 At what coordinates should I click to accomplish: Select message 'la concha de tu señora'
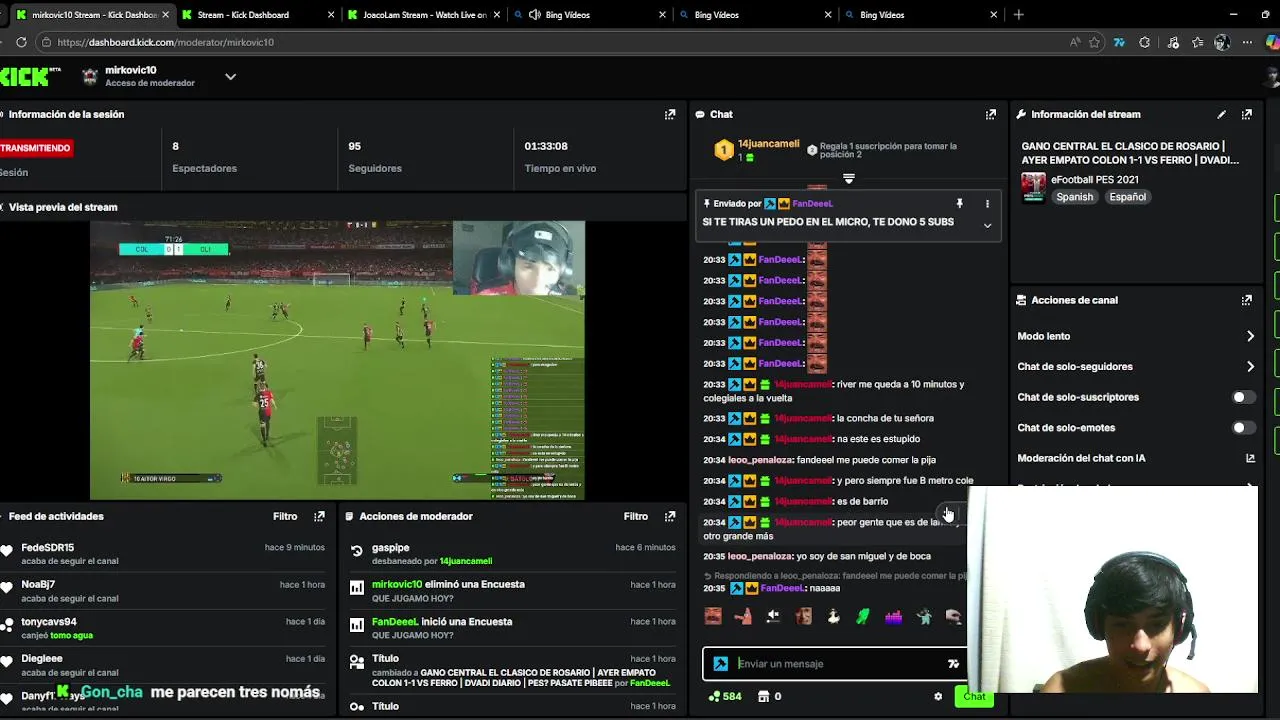pos(885,418)
